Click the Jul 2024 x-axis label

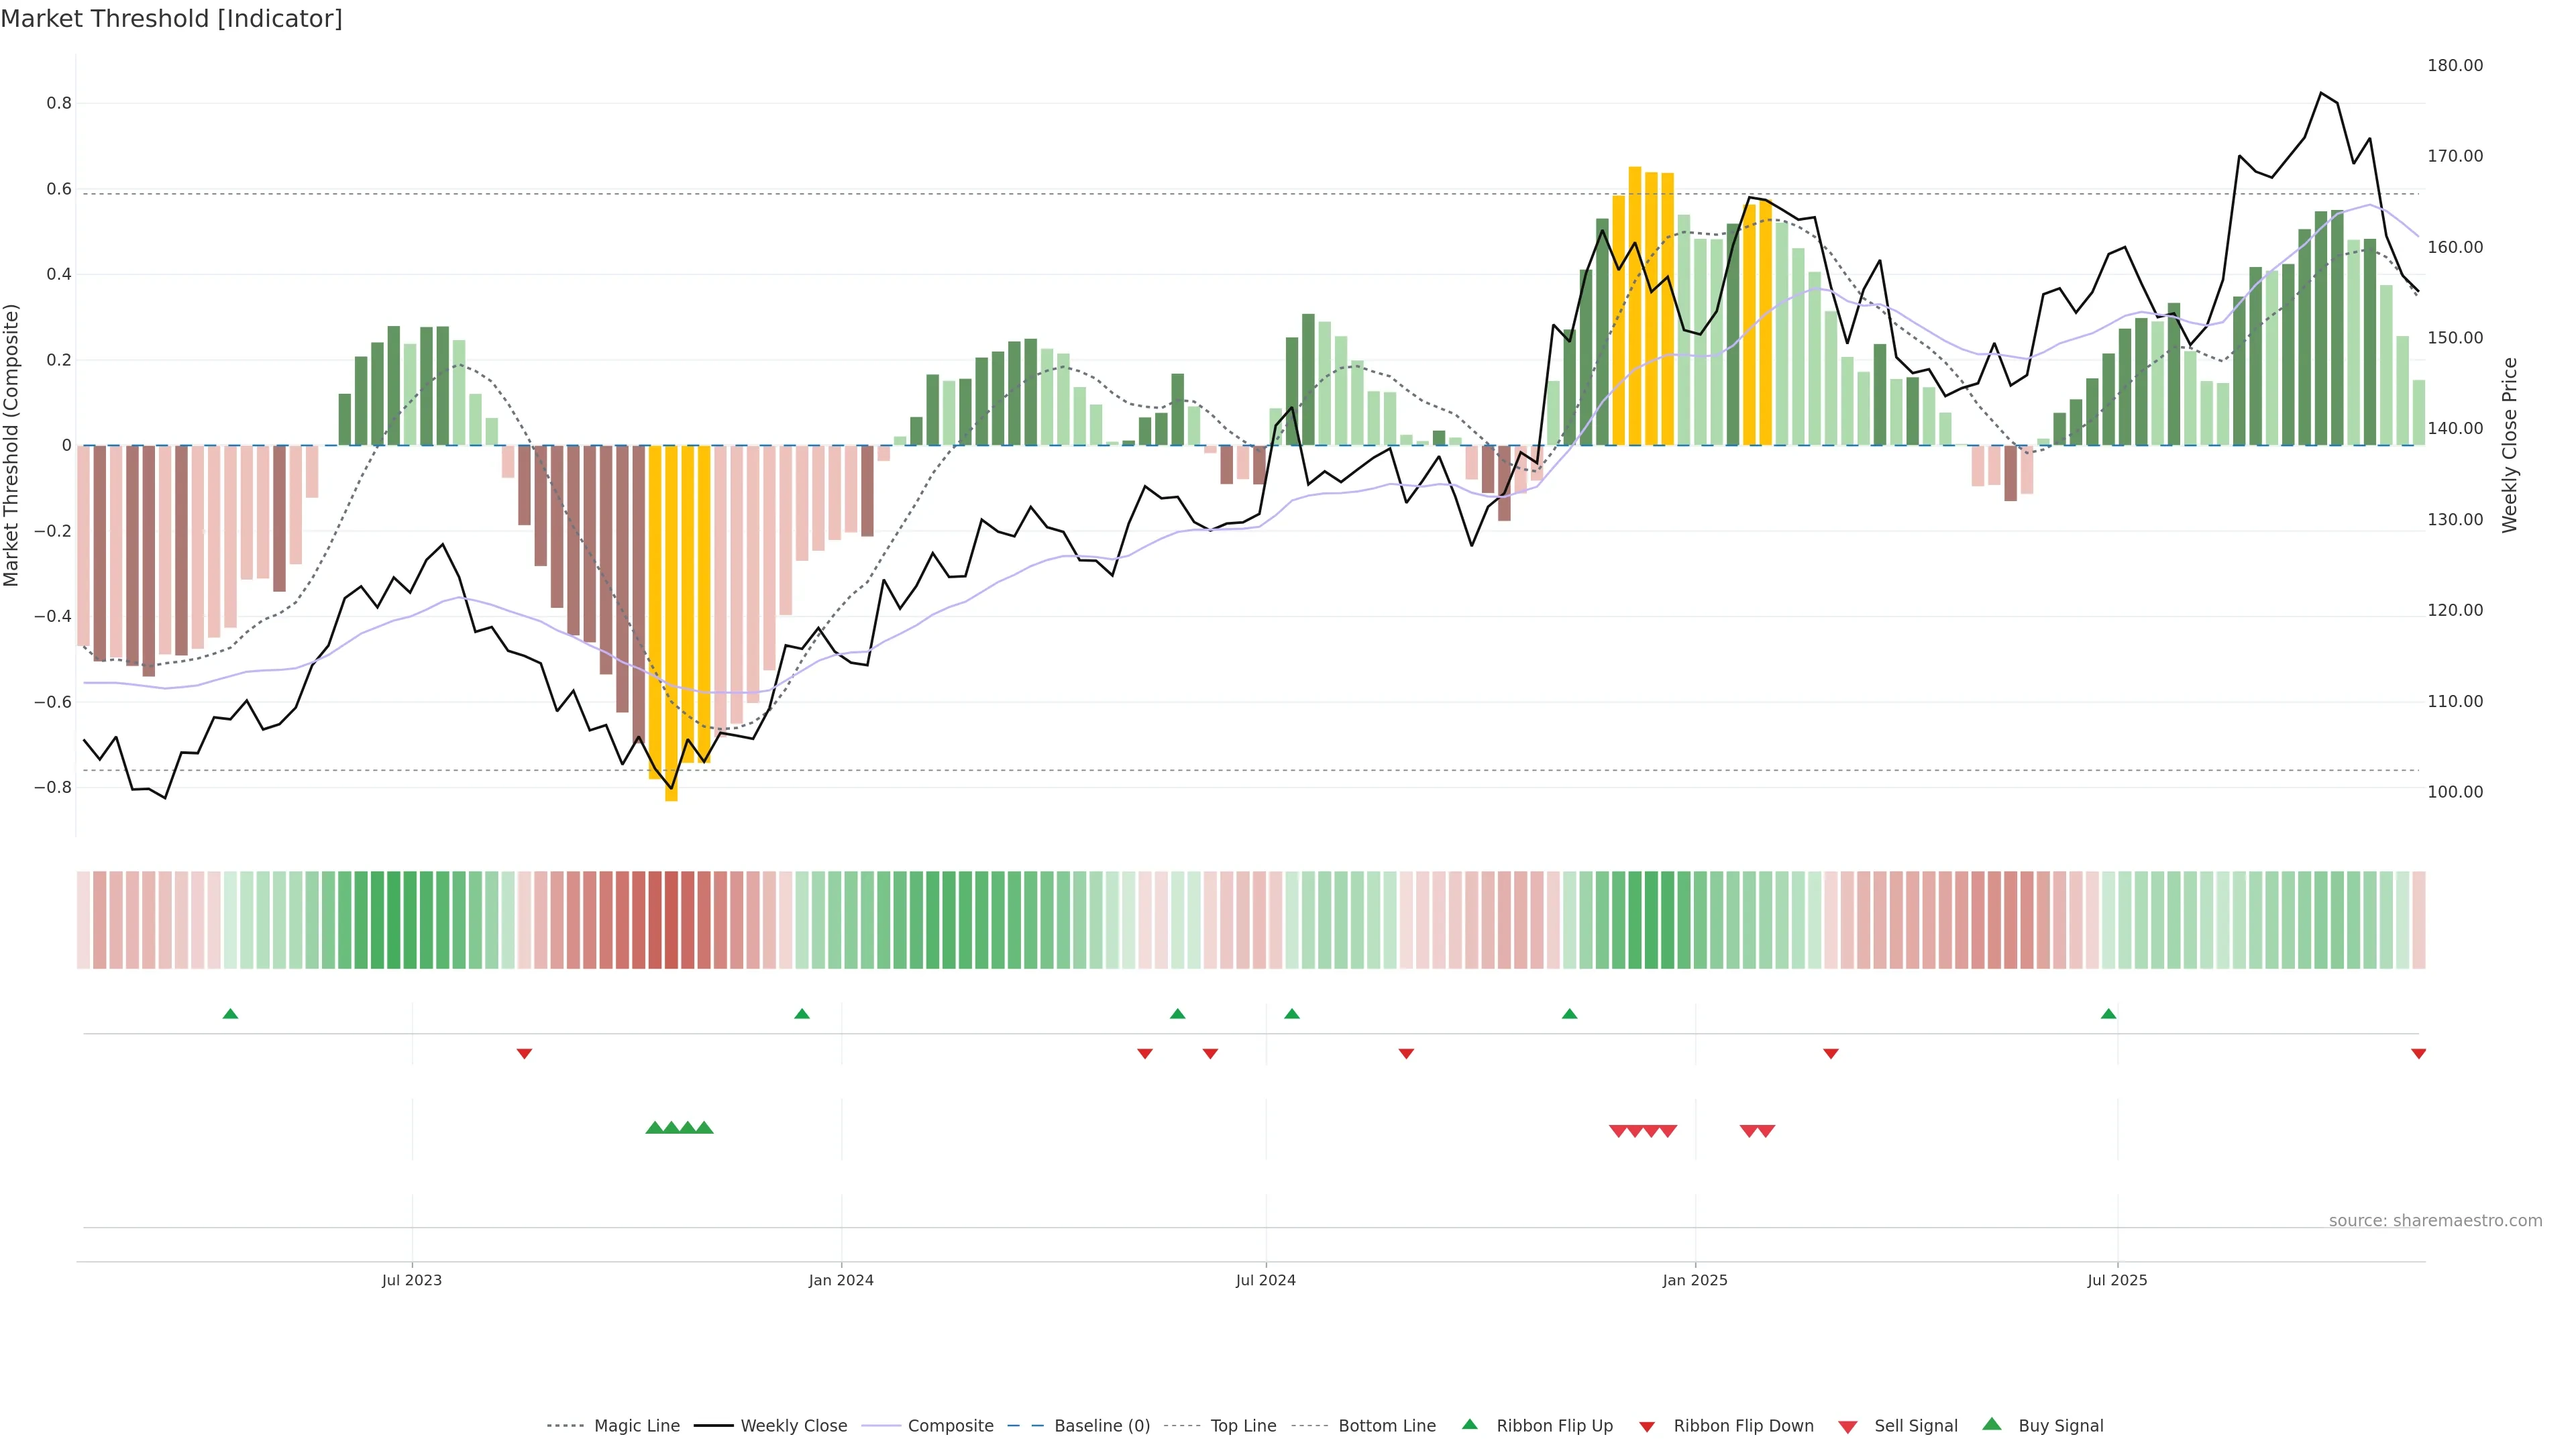pos(1265,1280)
